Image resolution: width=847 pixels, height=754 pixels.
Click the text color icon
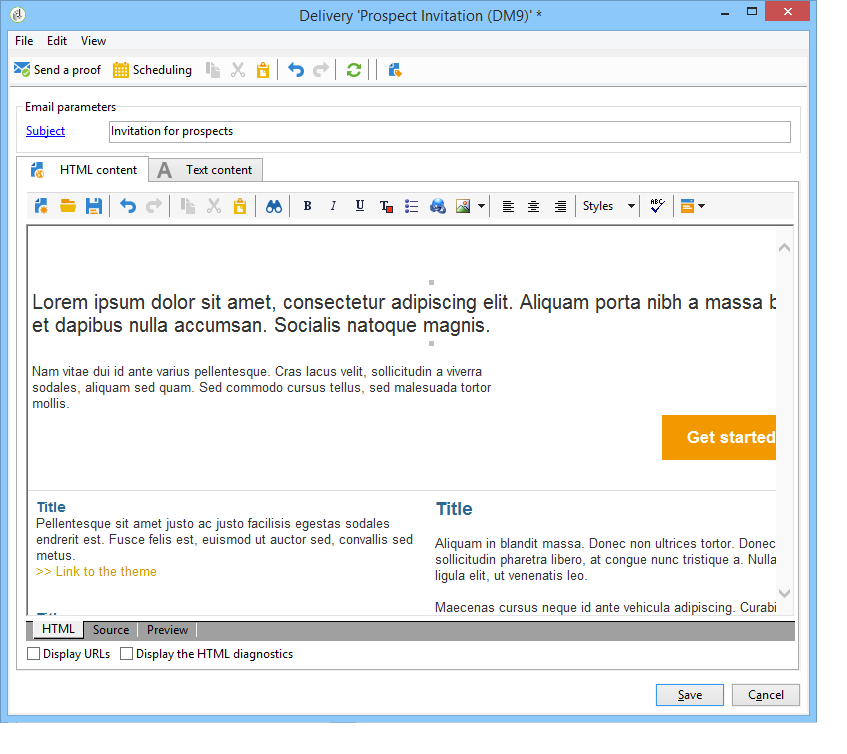(386, 206)
